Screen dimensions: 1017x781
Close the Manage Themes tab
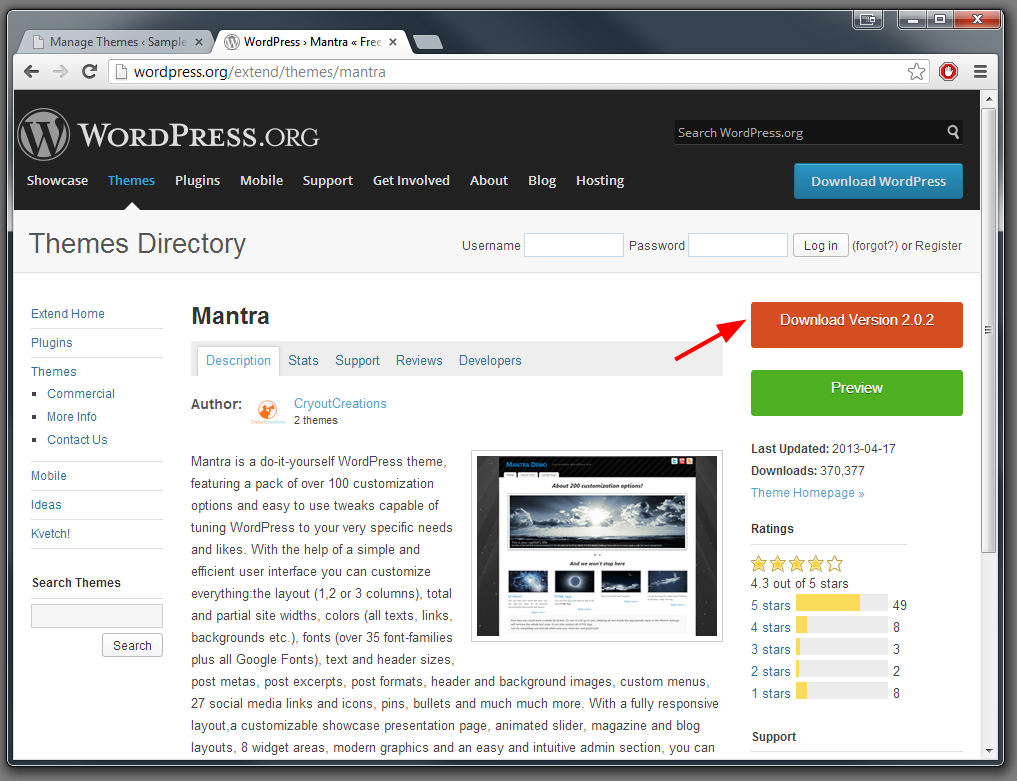199,42
